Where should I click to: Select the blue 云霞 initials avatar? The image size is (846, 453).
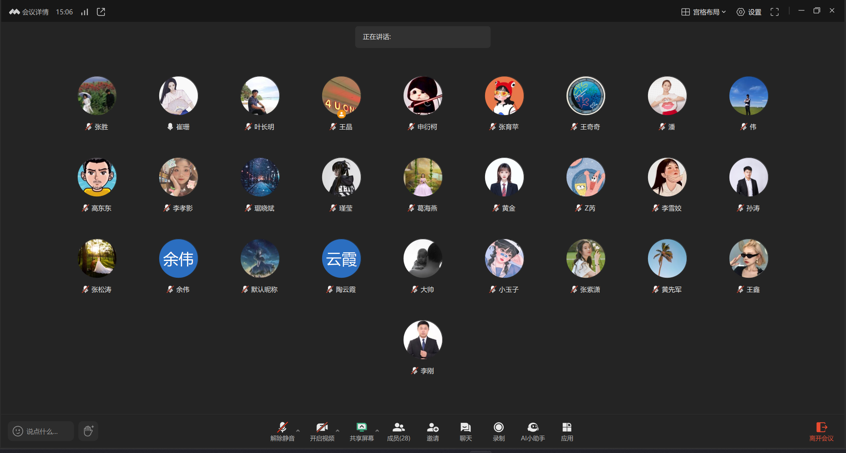(342, 258)
